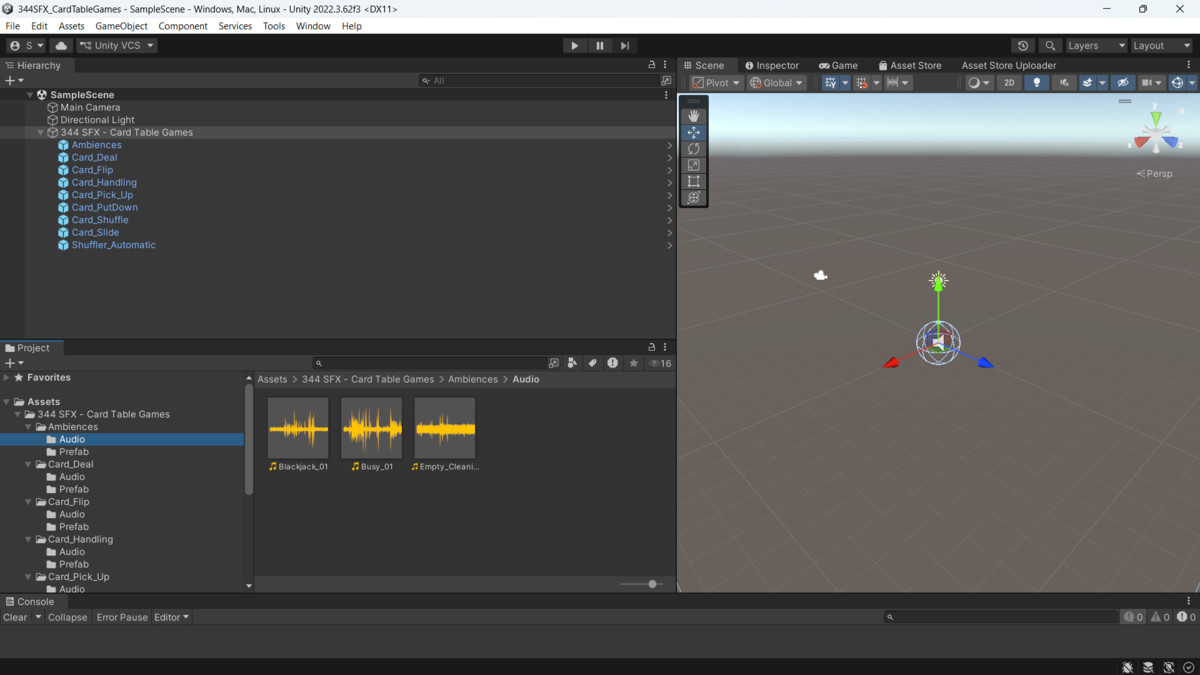
Task: Select the Rotate tool
Action: point(693,149)
